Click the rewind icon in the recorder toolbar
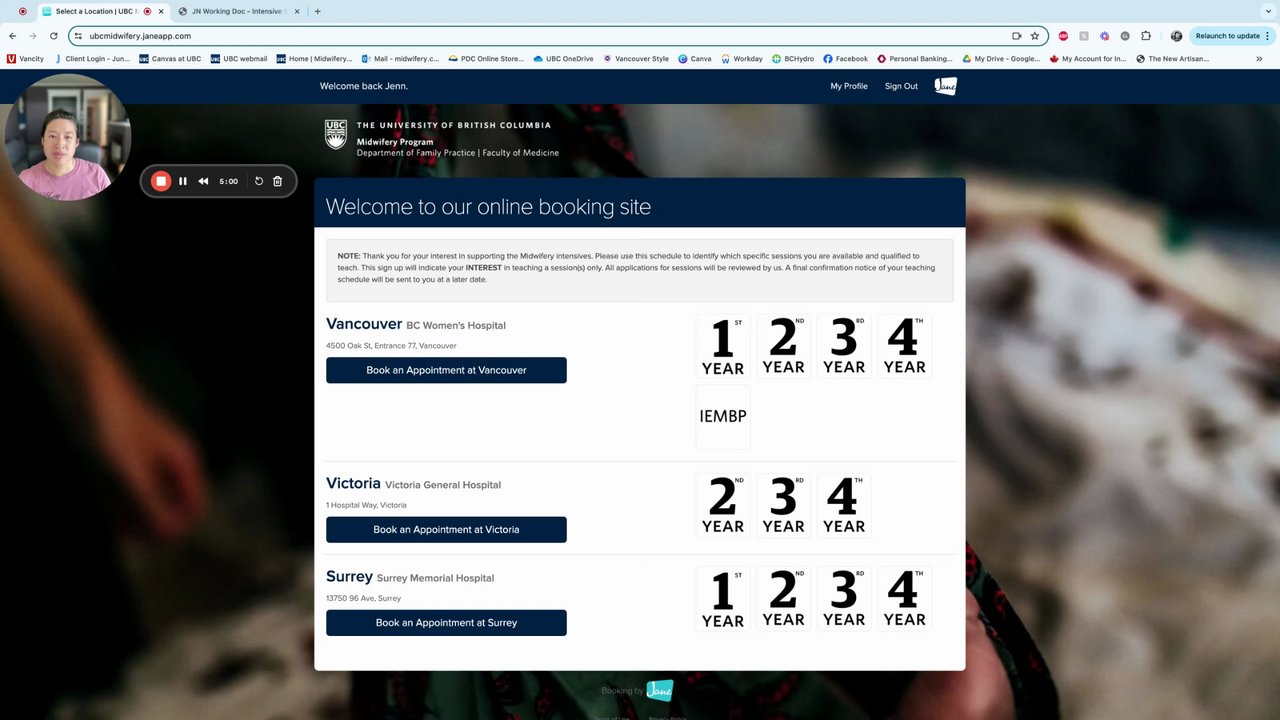 [x=203, y=181]
